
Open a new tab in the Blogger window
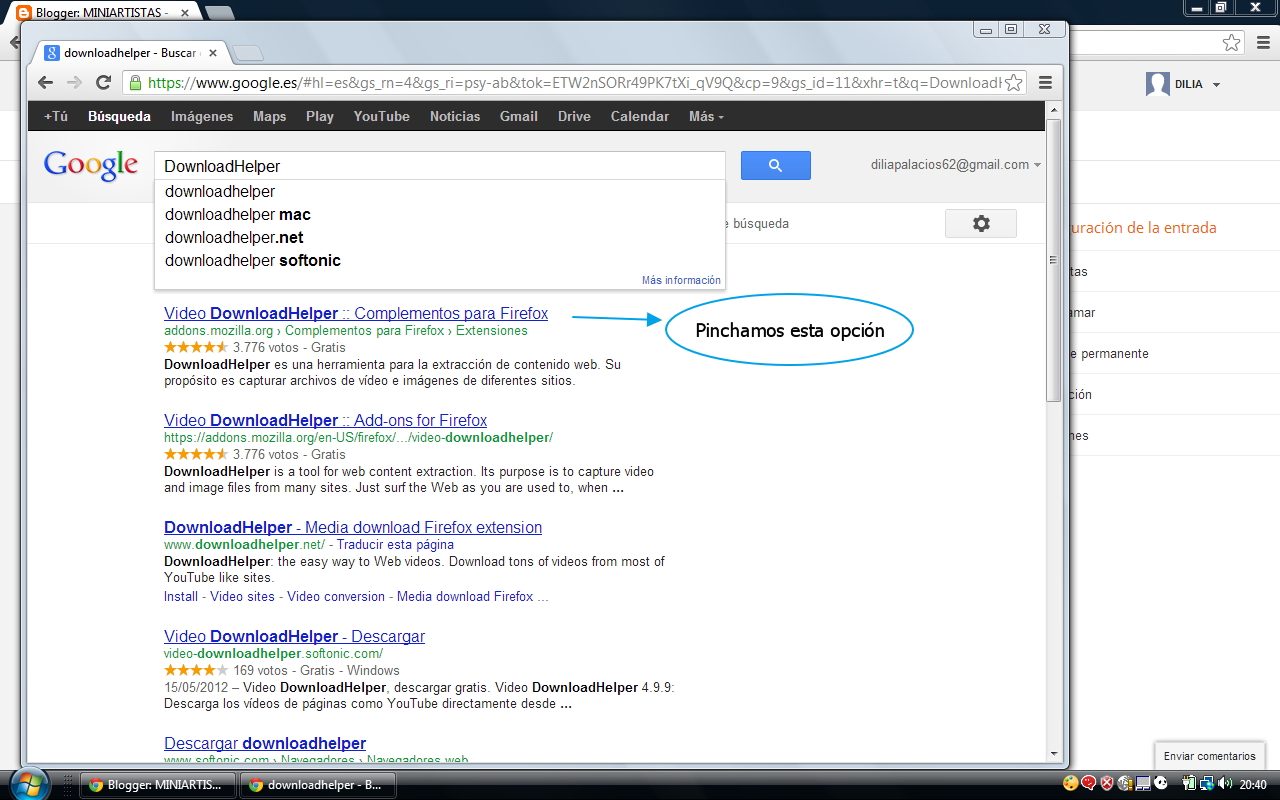coord(218,12)
